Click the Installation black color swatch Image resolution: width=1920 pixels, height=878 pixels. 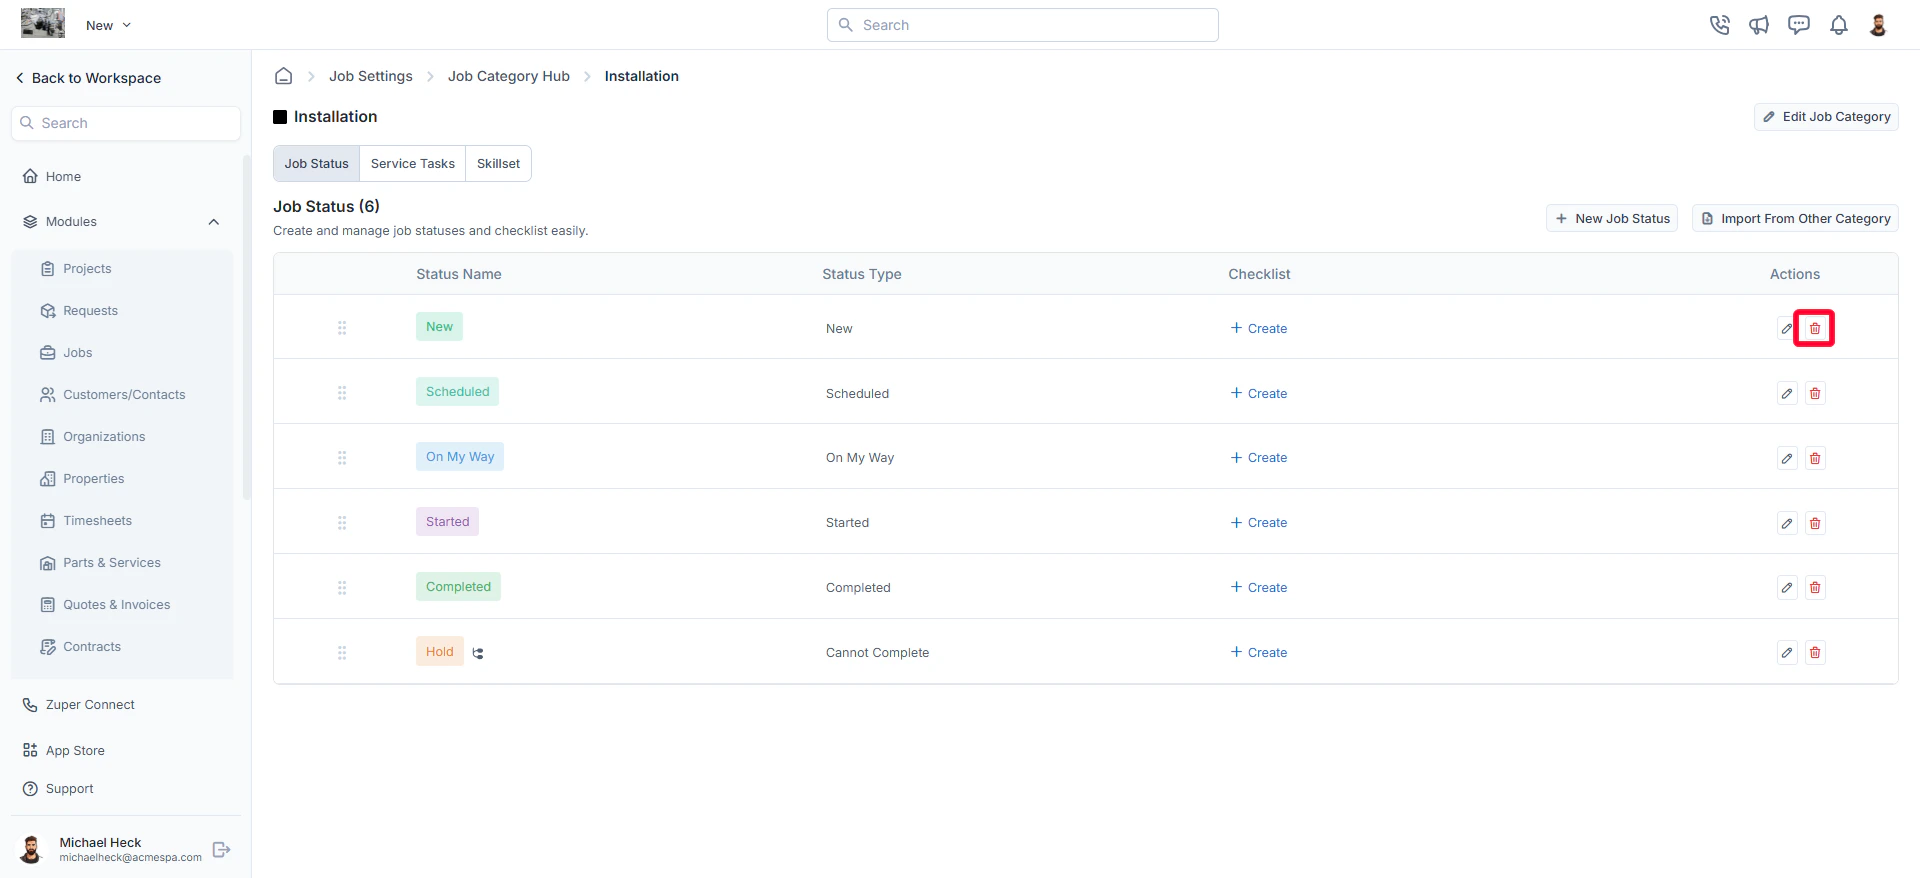[x=280, y=117]
